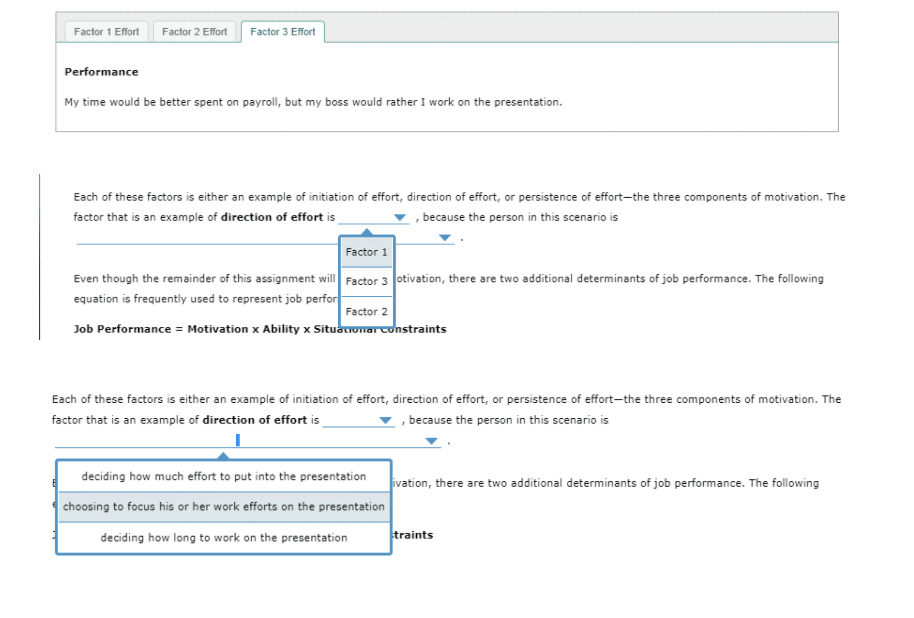This screenshot has height=618, width=914.
Task: Select Factor 1 from the open dropdown list
Action: point(365,252)
